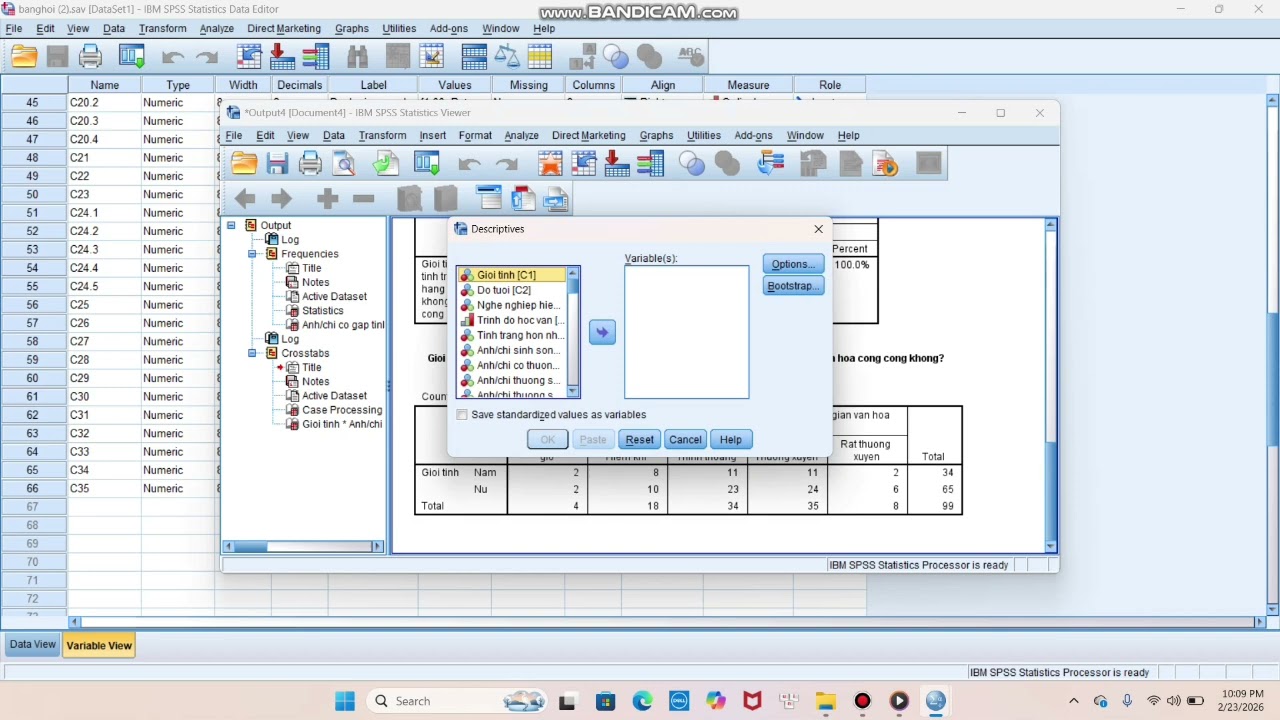
Task: Open Format menu in Viewer window
Action: 475,136
